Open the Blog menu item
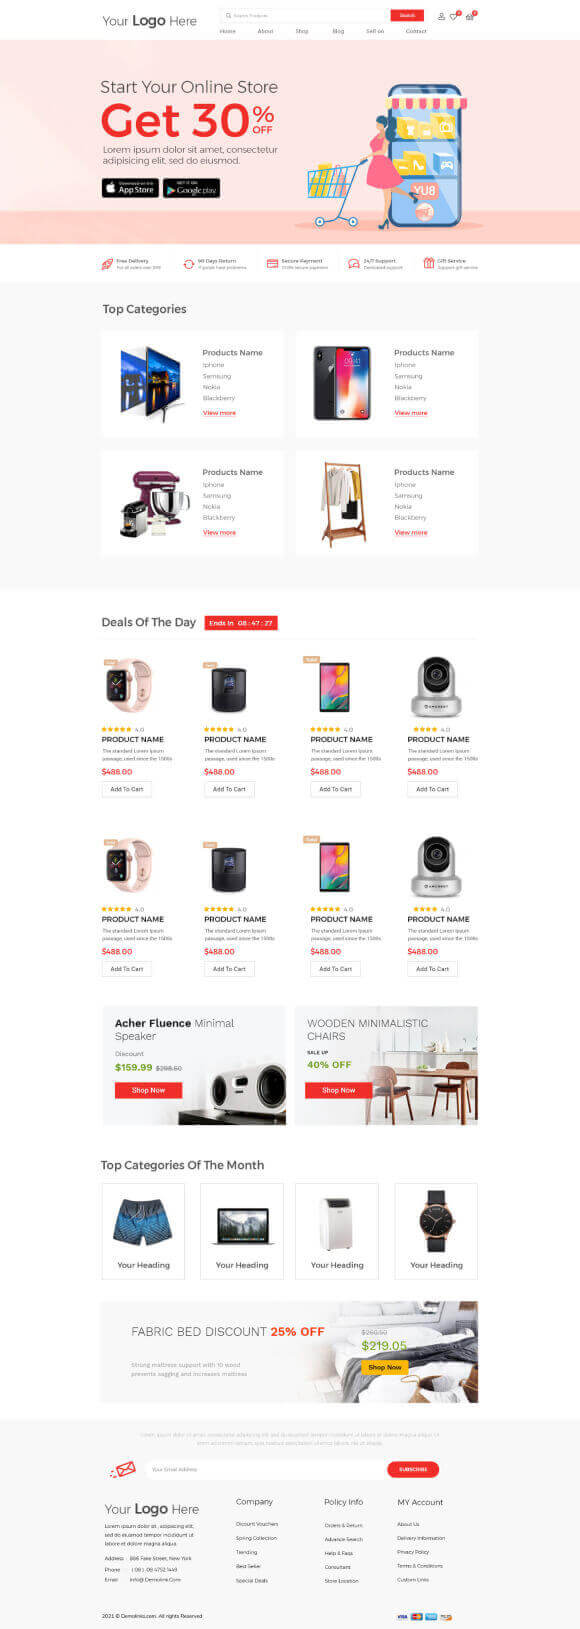Viewport: 580px width, 1629px height. 338,31
